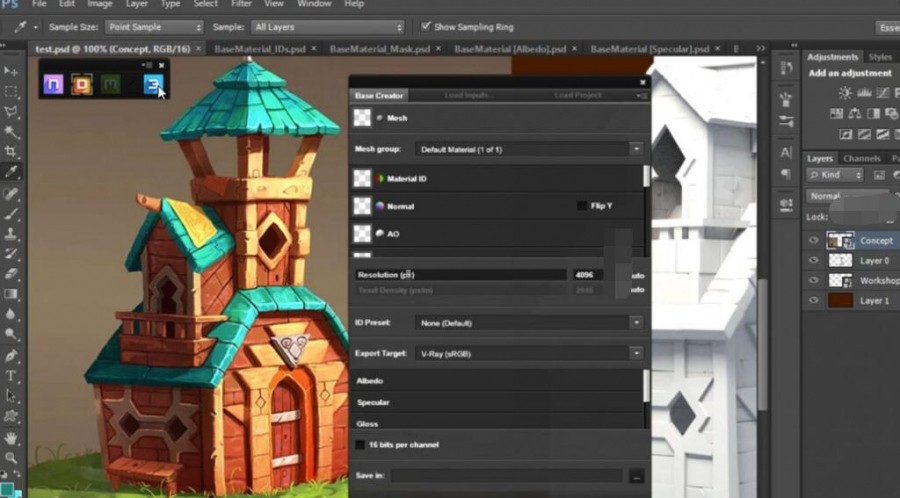Enable the Flip Y checkbox
900x498 pixels.
(x=581, y=206)
